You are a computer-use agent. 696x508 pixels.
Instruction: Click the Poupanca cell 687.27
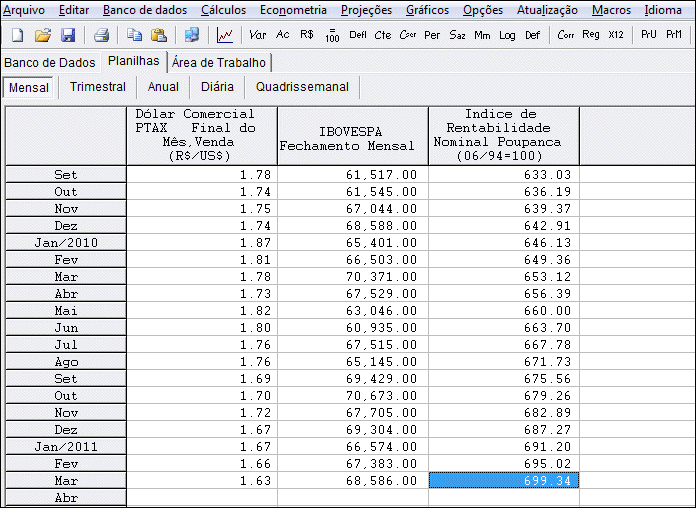[x=504, y=429]
